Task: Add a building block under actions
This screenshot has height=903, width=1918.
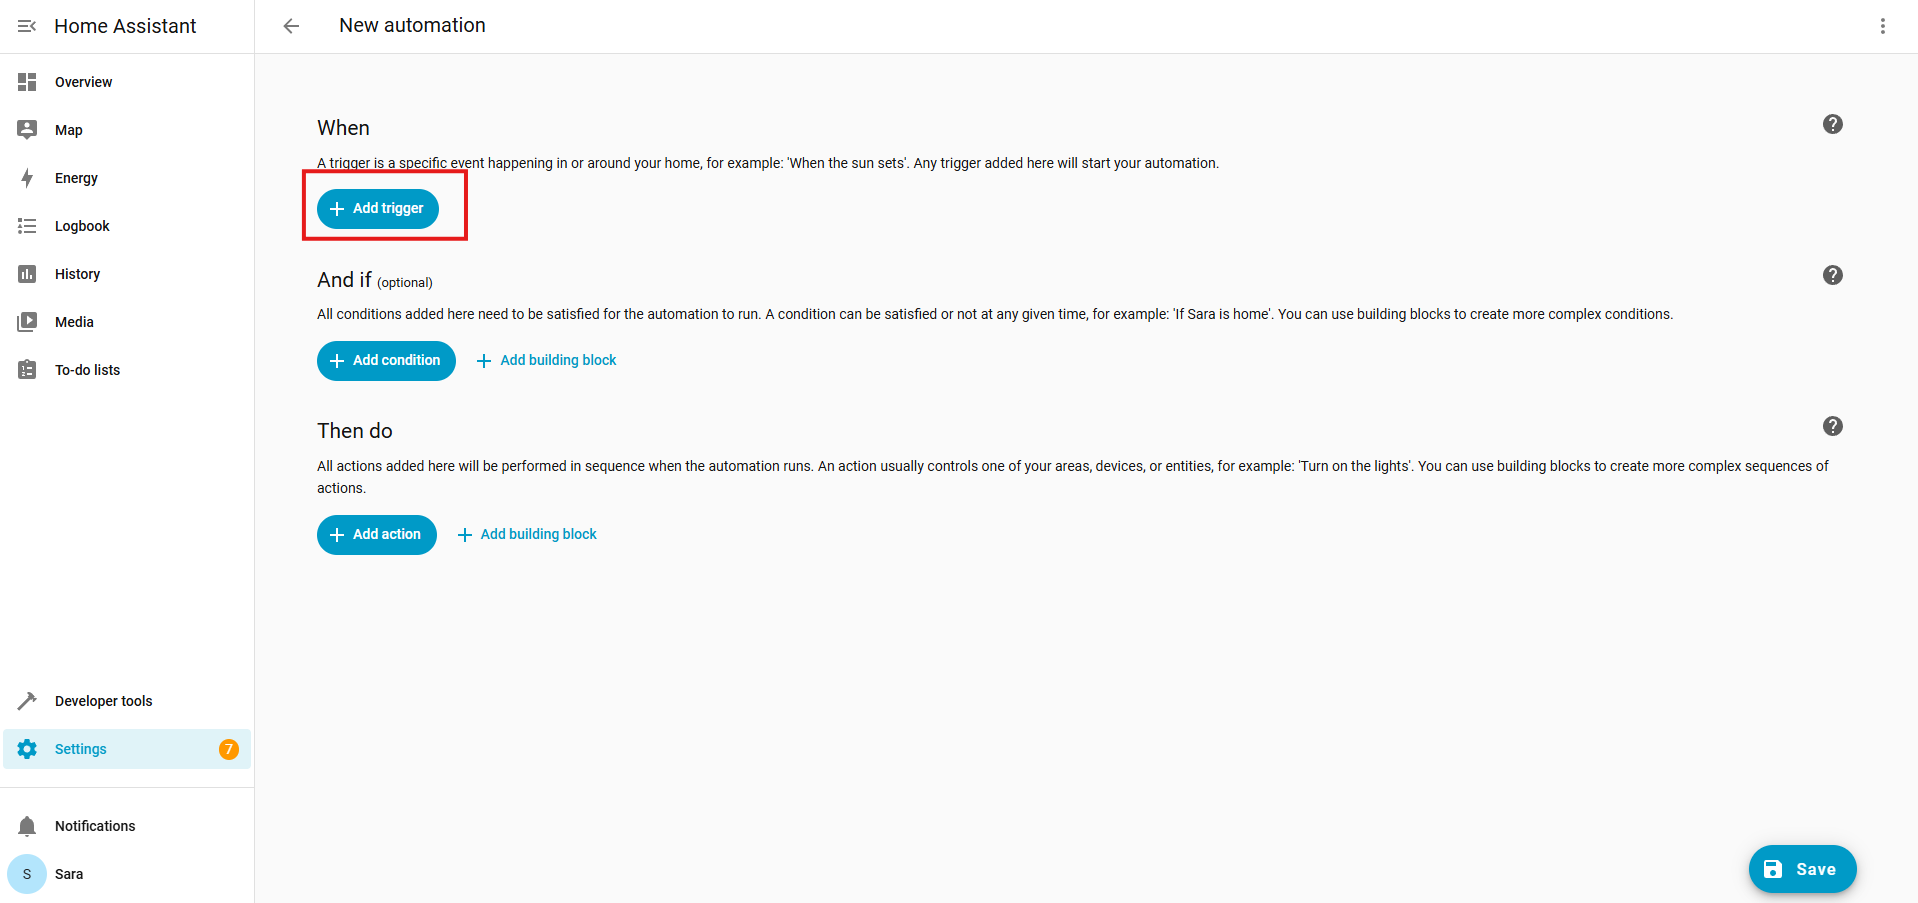Action: pos(527,534)
